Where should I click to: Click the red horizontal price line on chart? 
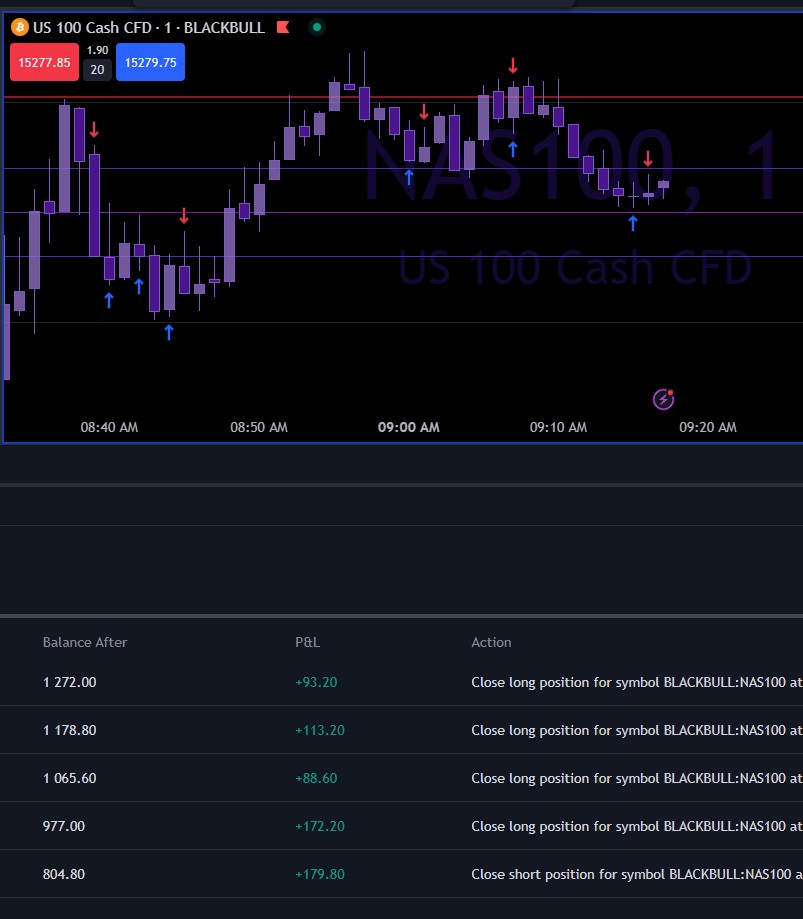tap(403, 97)
